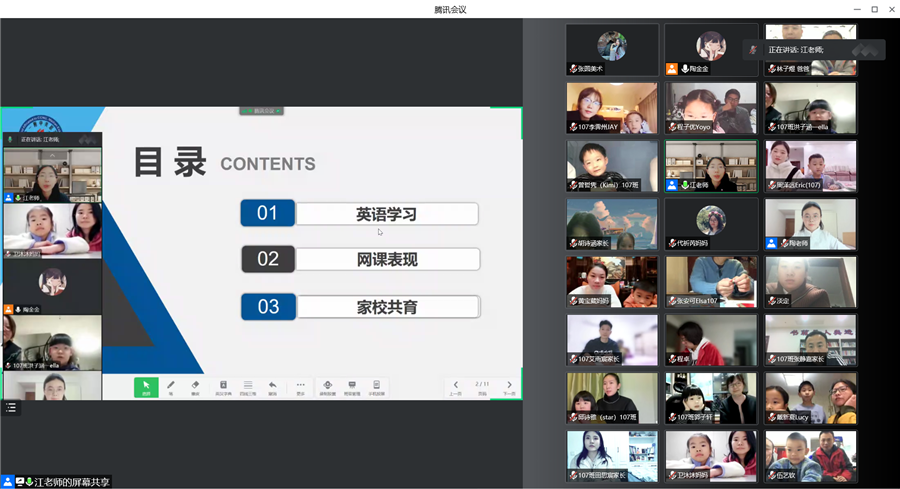Select 曾哲凭 (Kimi) 107班 video tile
The image size is (900, 489).
point(612,166)
